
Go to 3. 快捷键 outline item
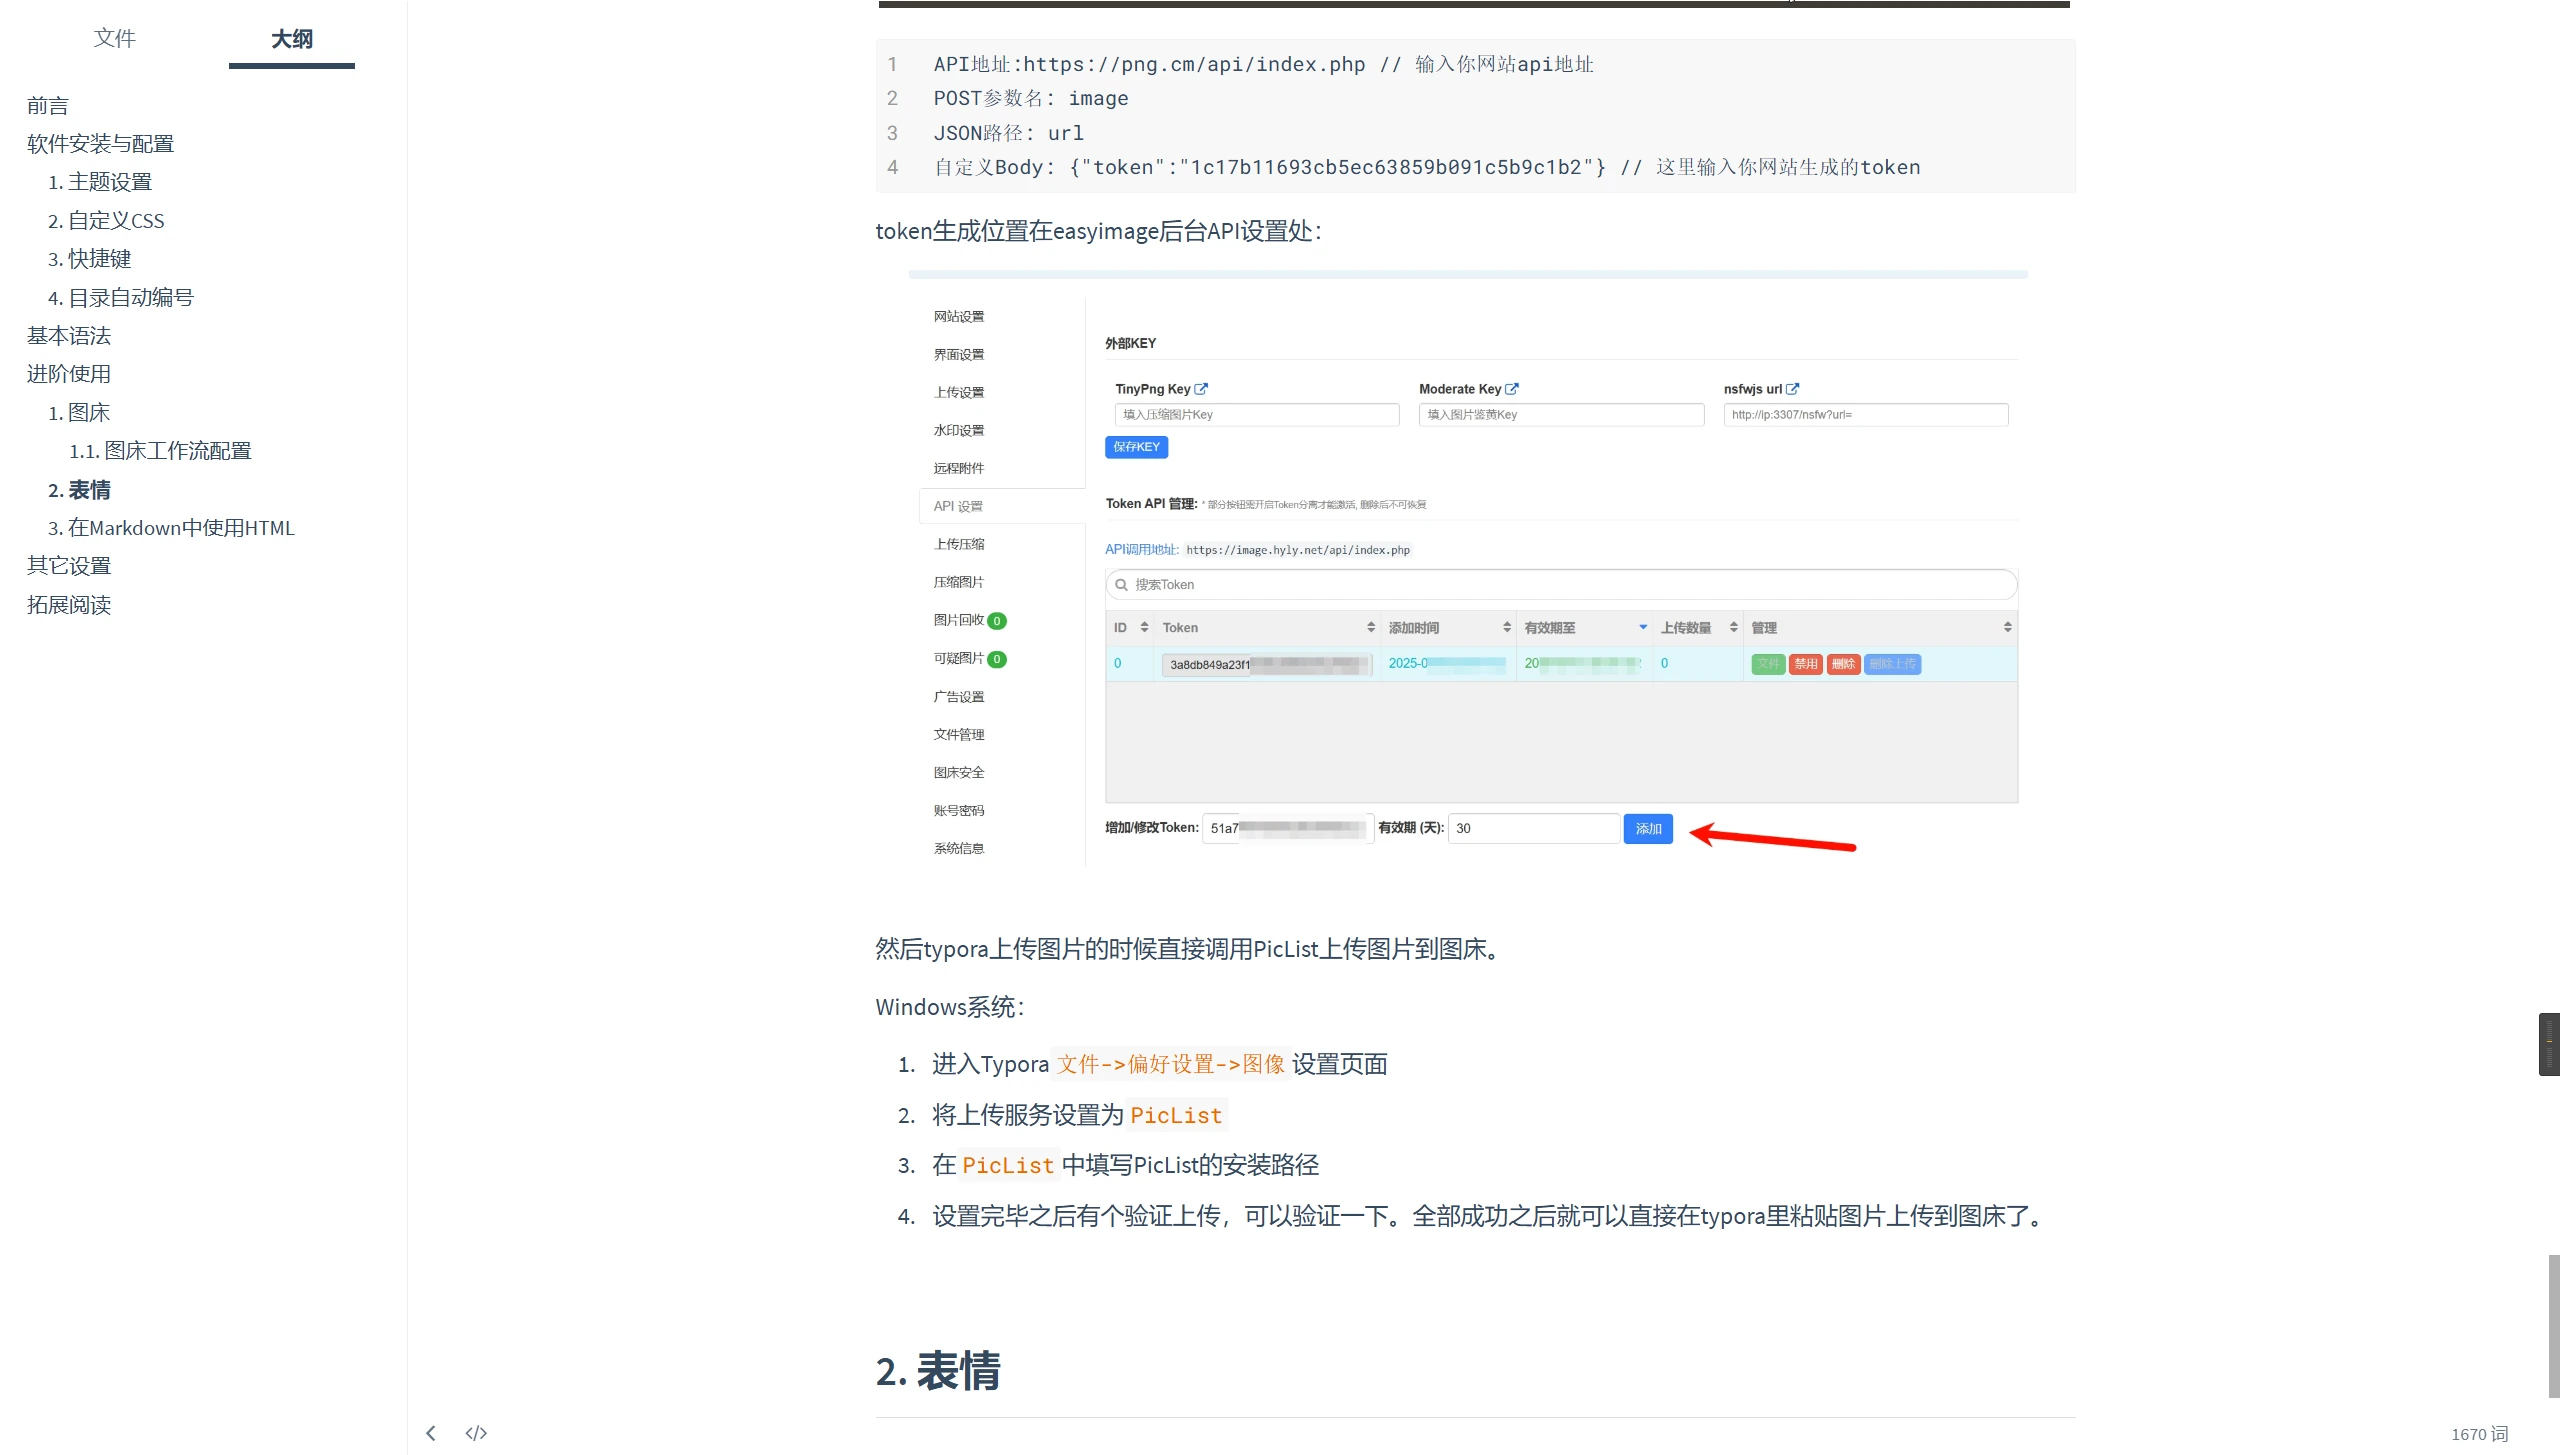tap(90, 258)
